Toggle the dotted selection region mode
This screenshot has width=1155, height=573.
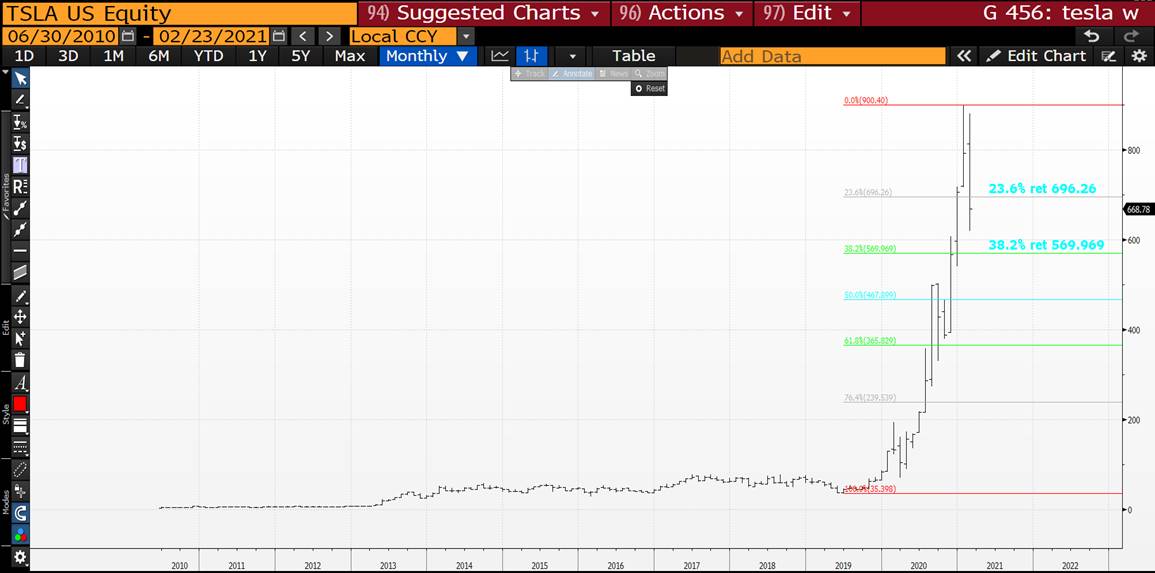pyautogui.click(x=21, y=469)
